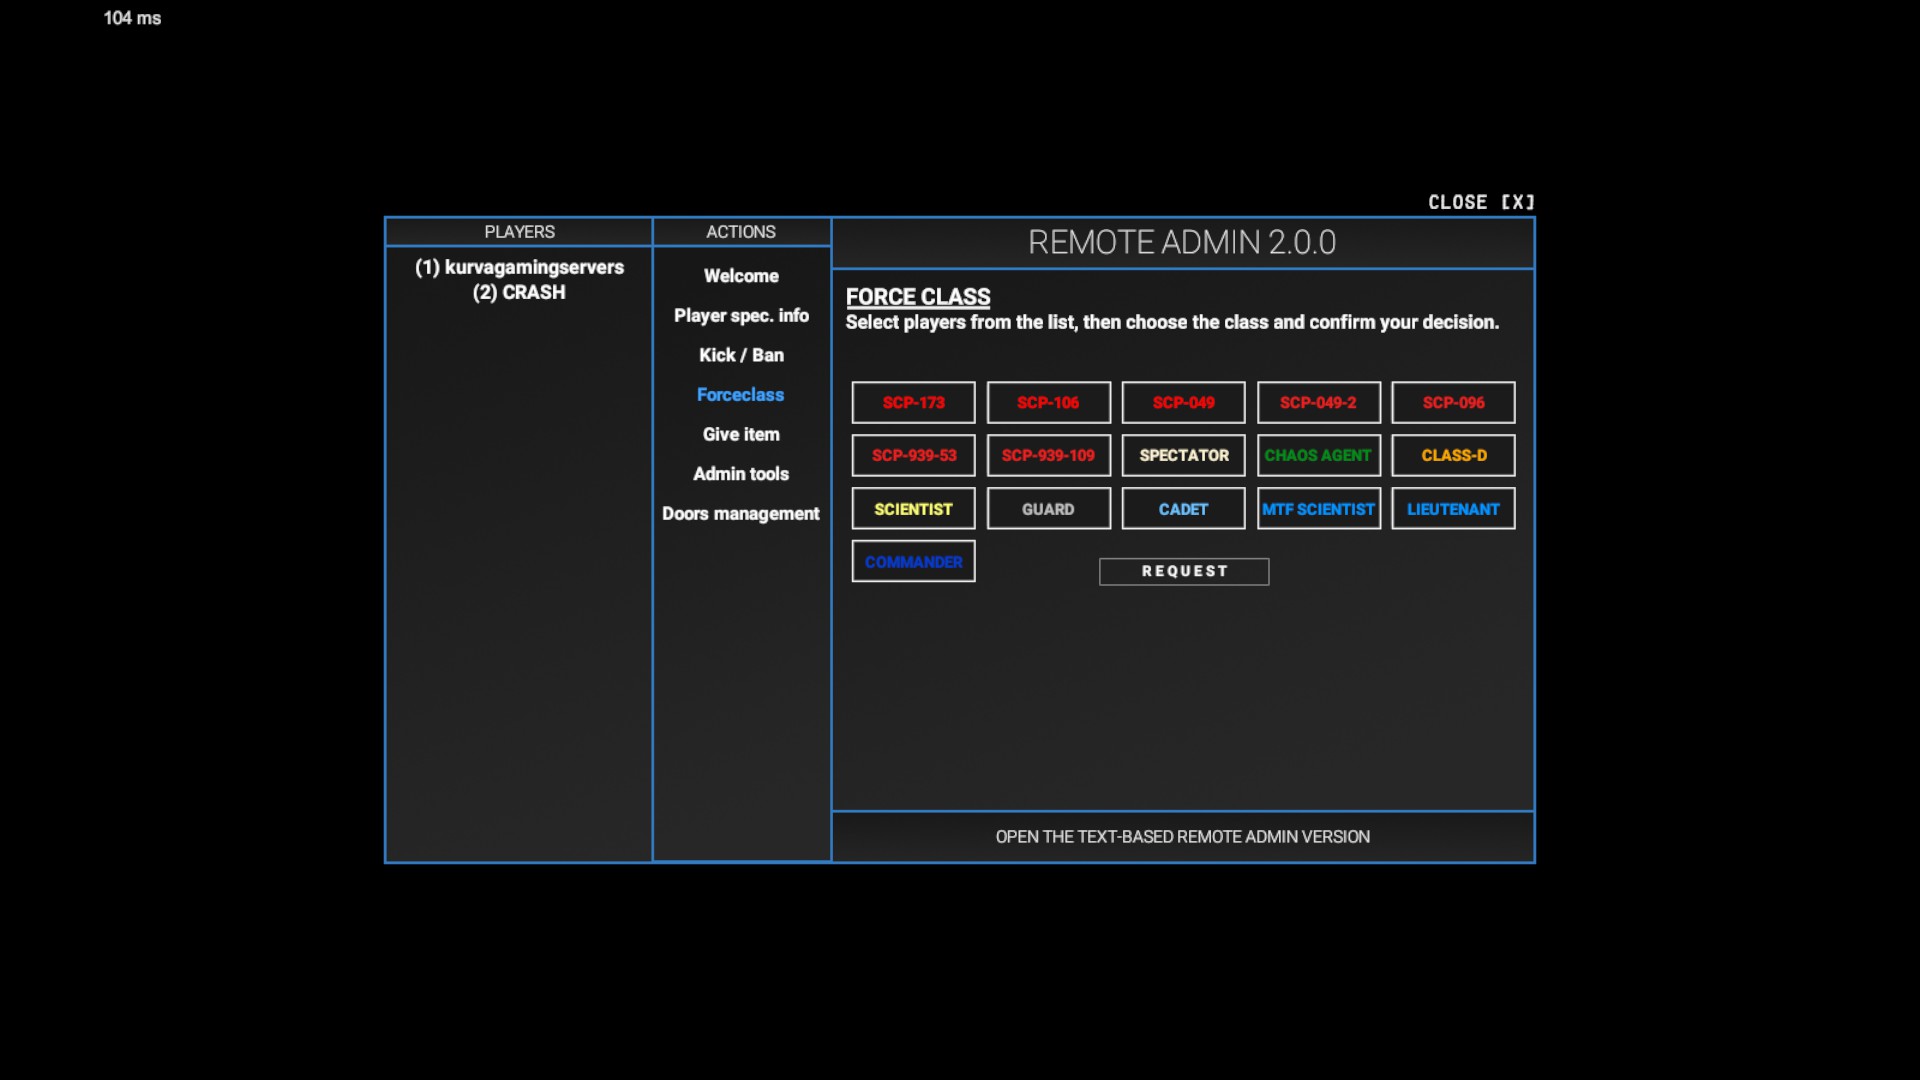Select player (2) CRASH
1920x1080 pixels.
(x=519, y=292)
